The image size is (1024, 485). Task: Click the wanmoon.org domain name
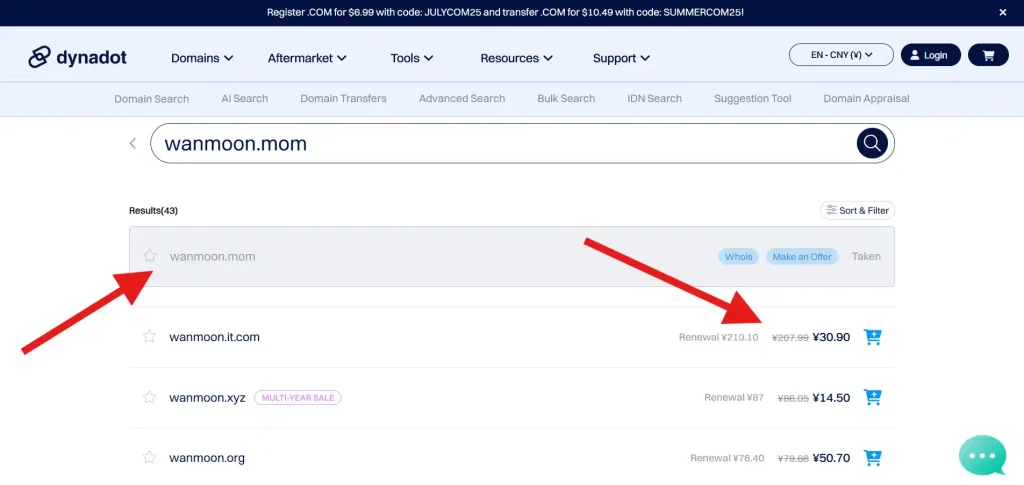206,458
